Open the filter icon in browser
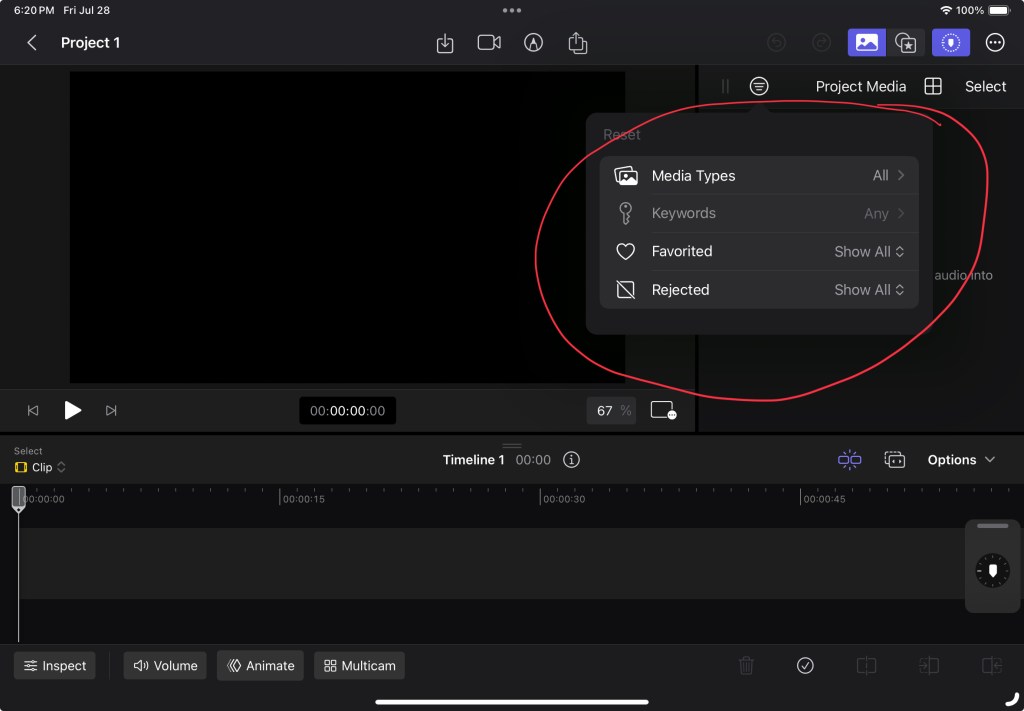1024x711 pixels. tap(759, 86)
